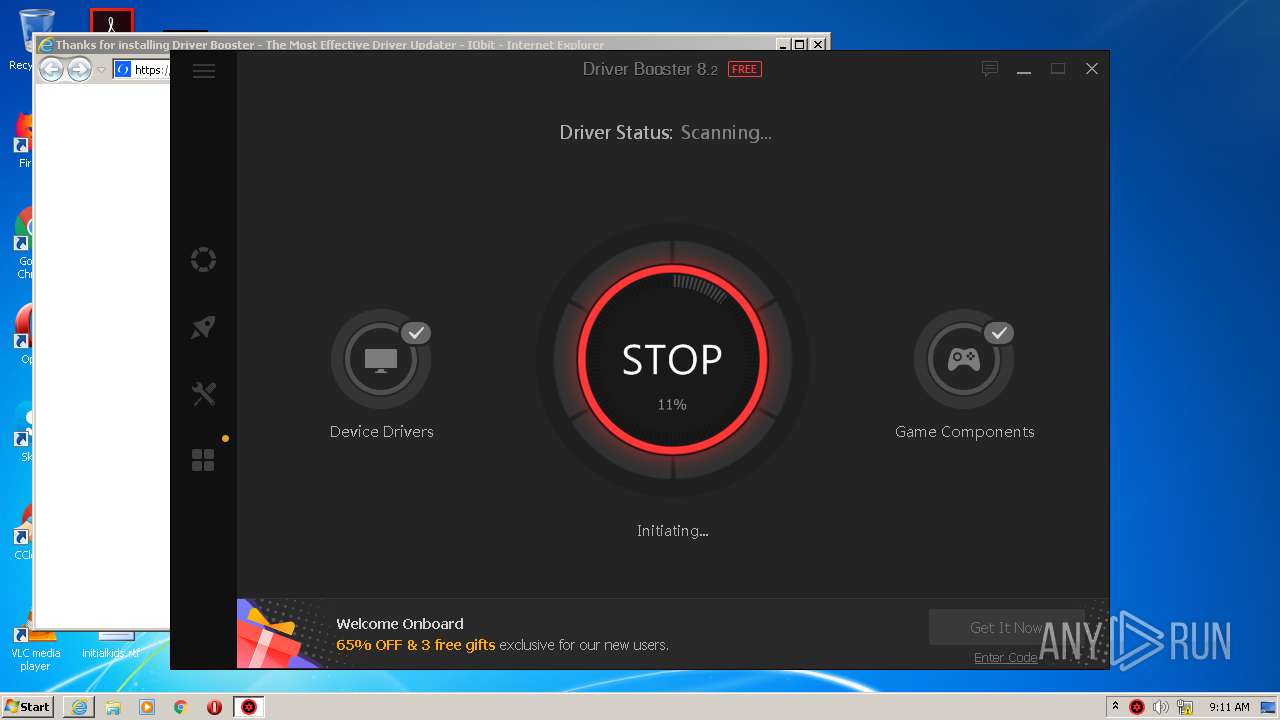Click the network tray icon
This screenshot has width=1280, height=720.
point(1185,707)
